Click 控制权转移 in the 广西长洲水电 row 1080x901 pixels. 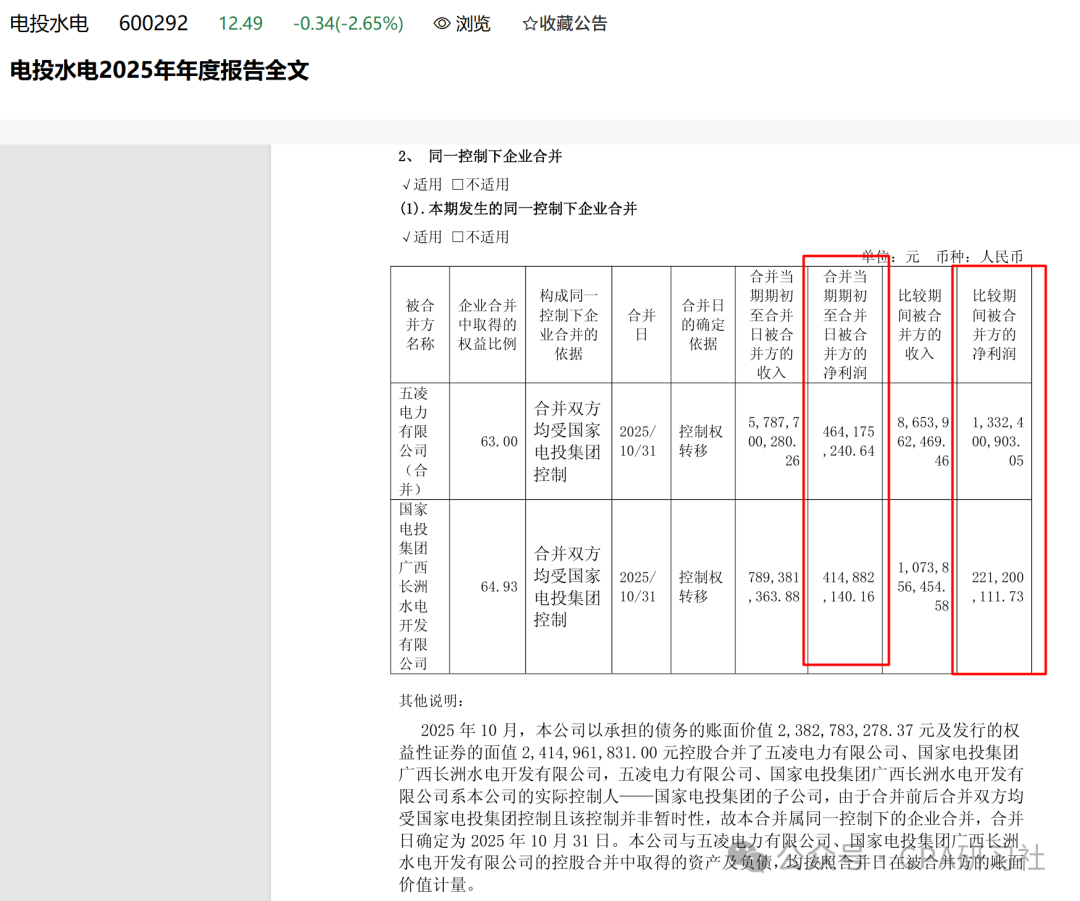(700, 586)
